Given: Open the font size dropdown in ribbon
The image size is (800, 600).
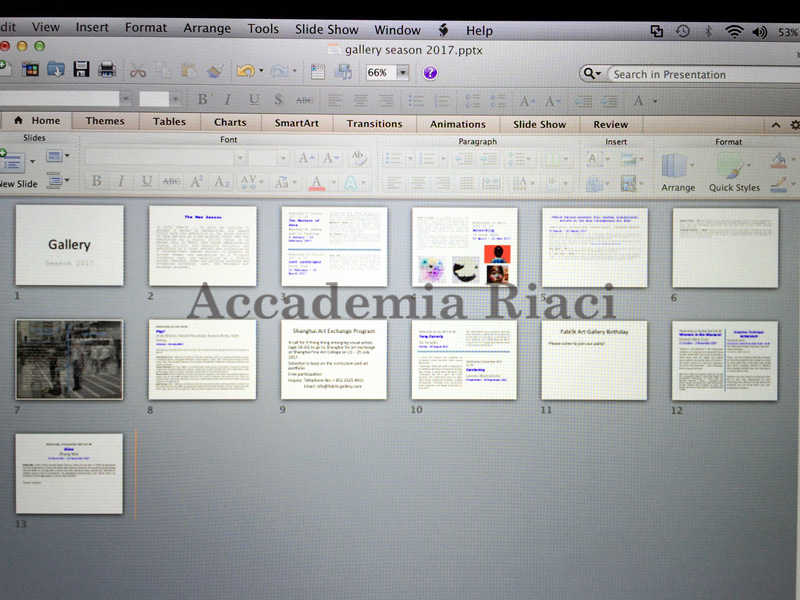Looking at the screenshot, I should (x=283, y=158).
